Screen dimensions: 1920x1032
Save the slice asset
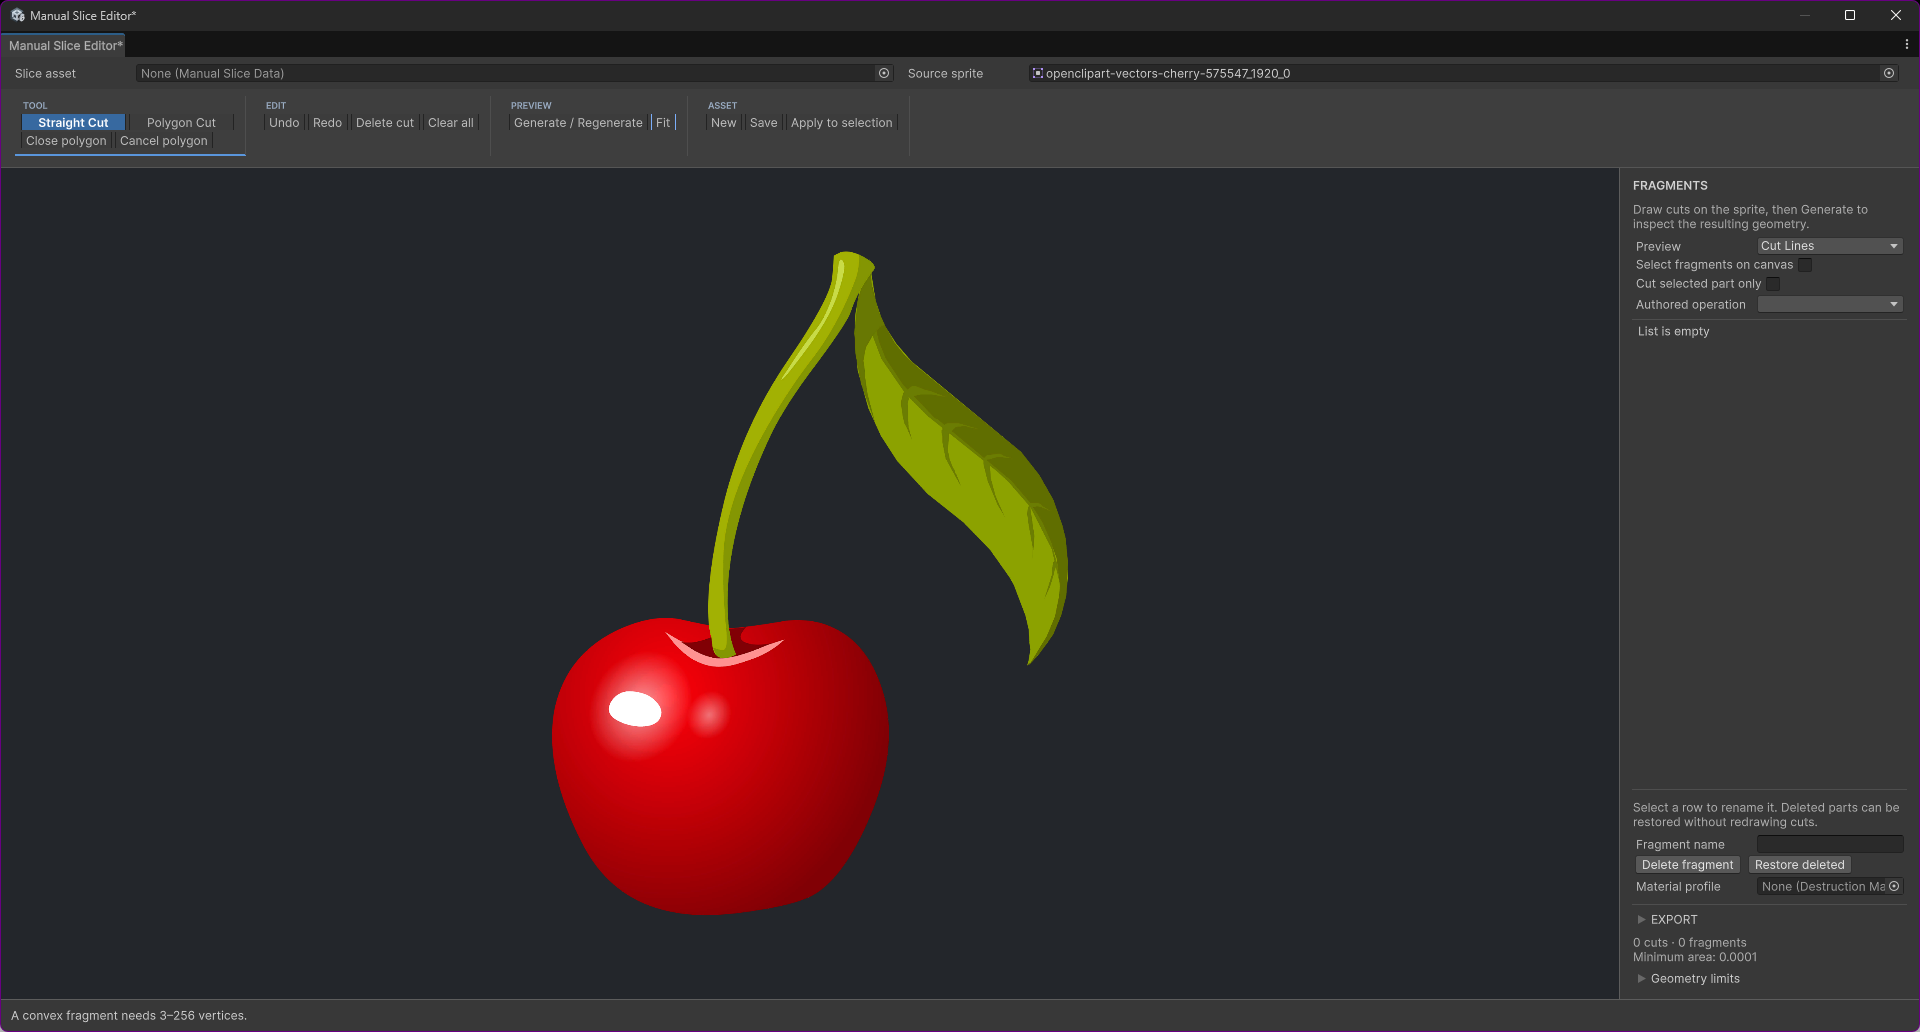763,122
